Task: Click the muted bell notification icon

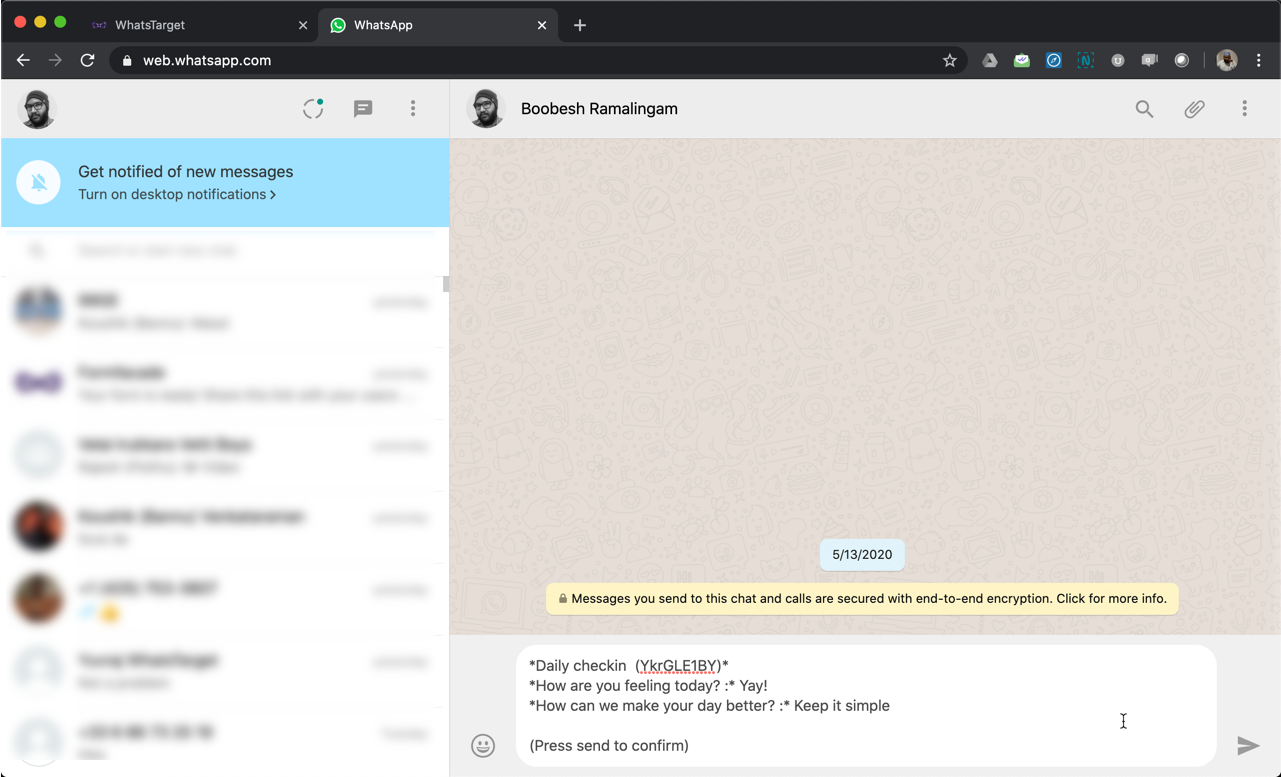Action: (39, 183)
